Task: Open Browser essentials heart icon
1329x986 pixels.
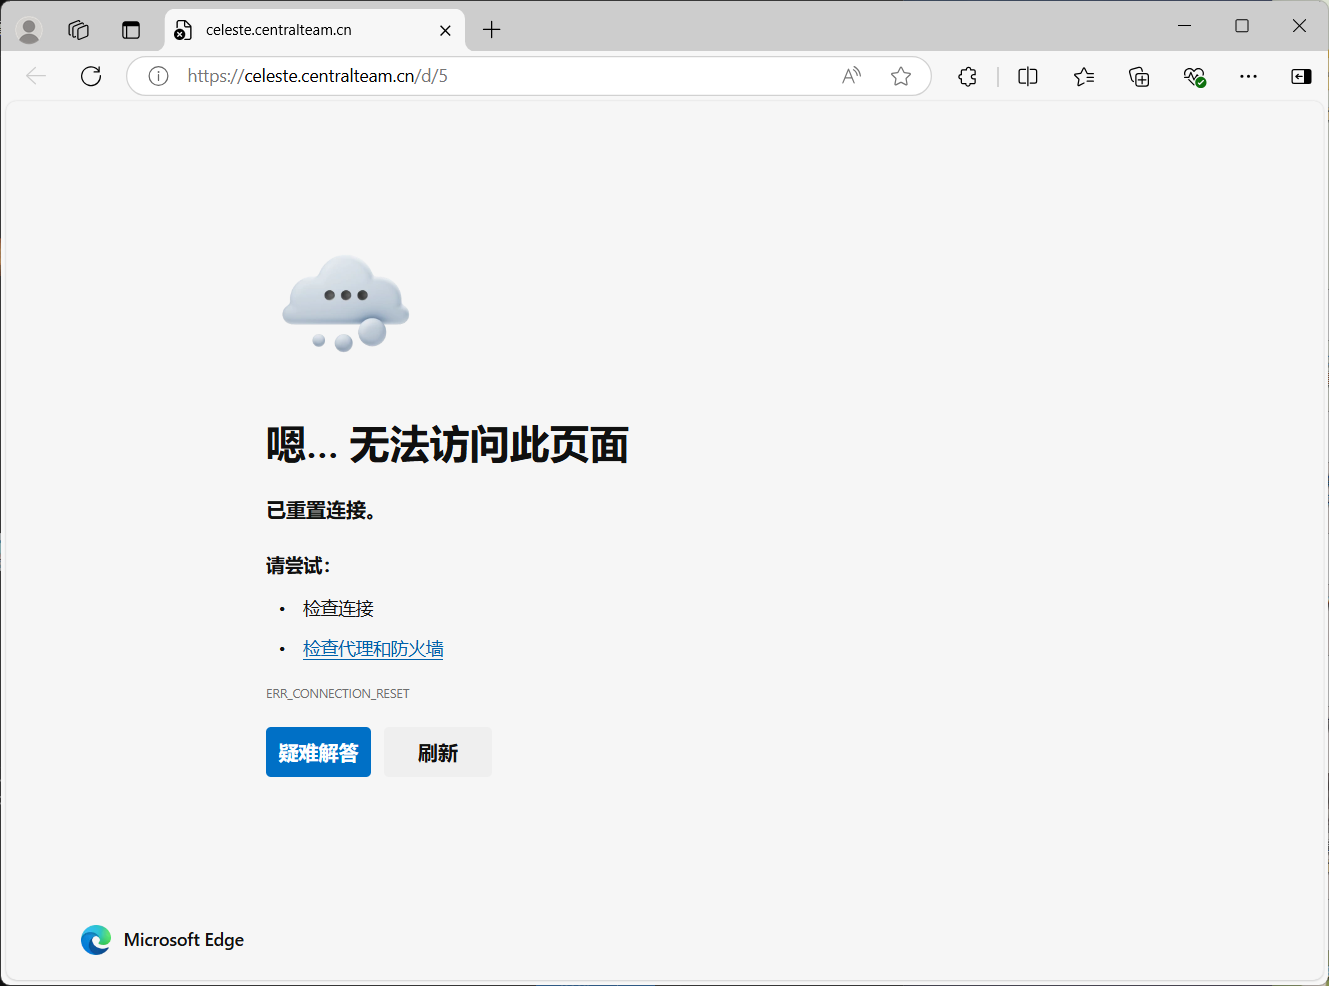Action: pyautogui.click(x=1194, y=76)
